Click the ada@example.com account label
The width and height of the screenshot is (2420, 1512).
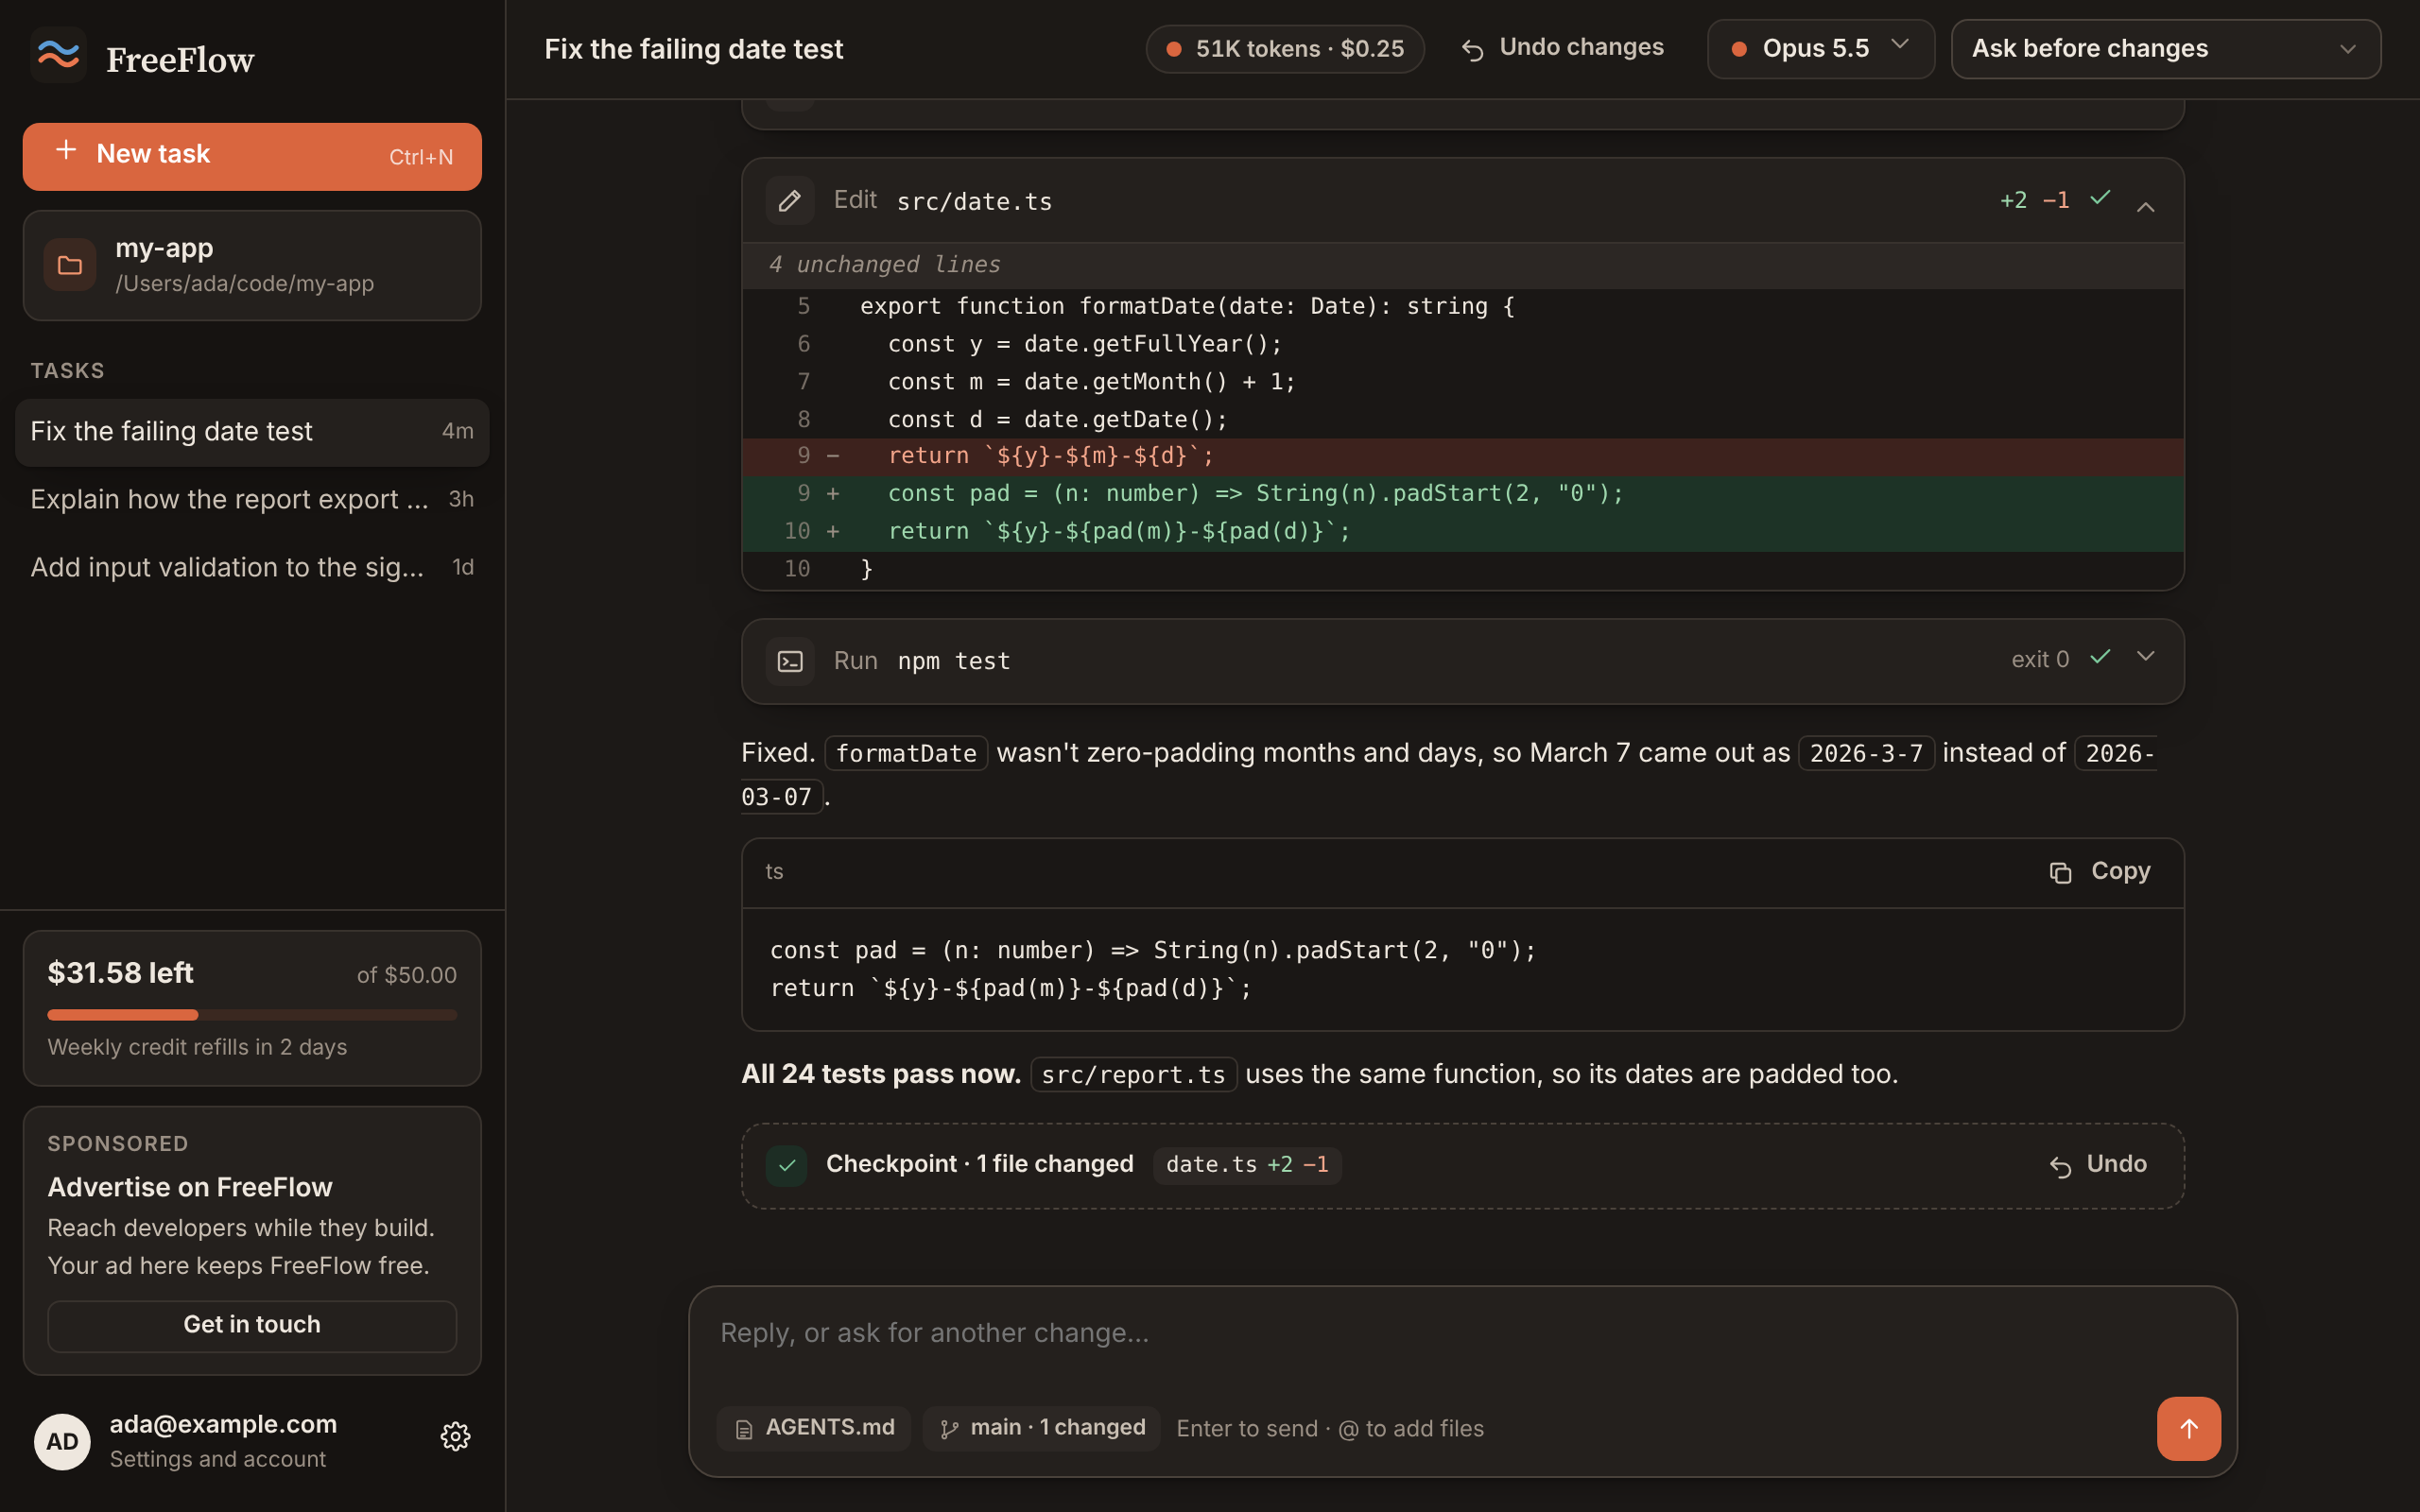click(x=223, y=1424)
